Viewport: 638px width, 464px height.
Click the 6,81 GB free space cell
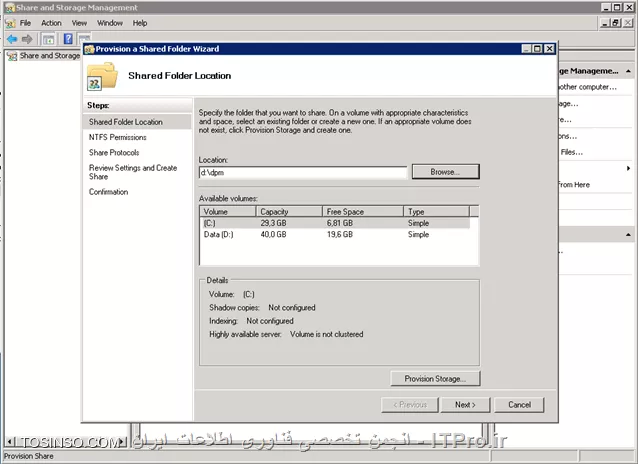(x=340, y=223)
